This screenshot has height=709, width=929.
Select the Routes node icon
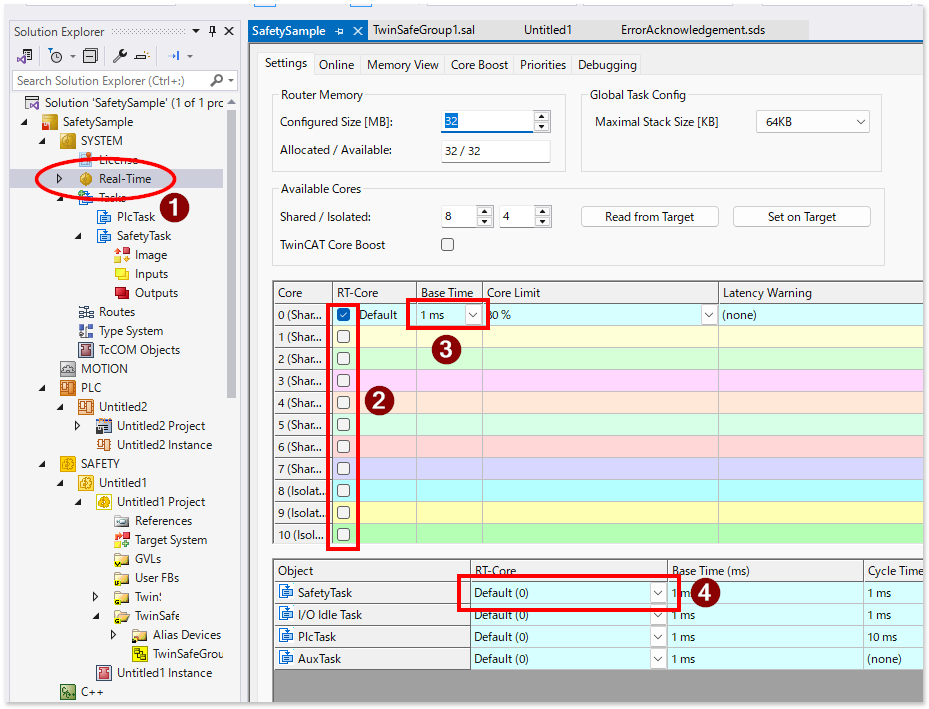coord(86,312)
